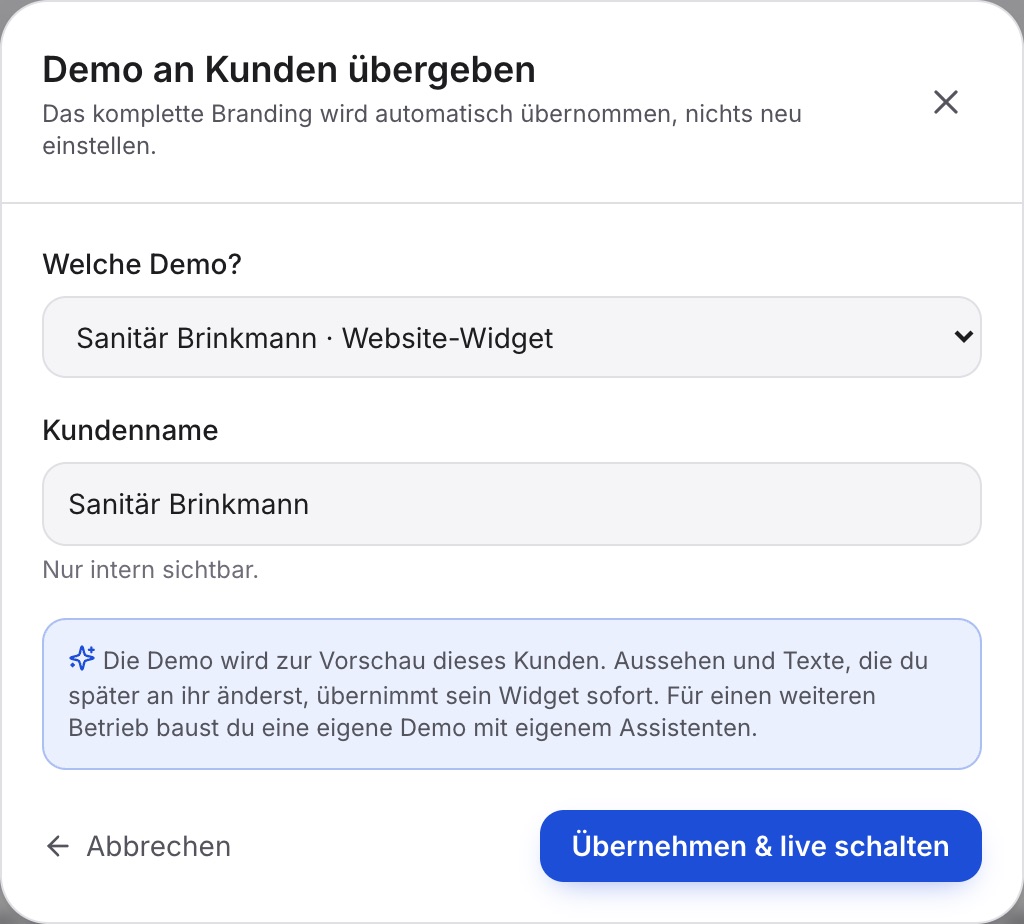Open the Welche Demo dropdown
Image resolution: width=1024 pixels, height=924 pixels.
[x=511, y=337]
